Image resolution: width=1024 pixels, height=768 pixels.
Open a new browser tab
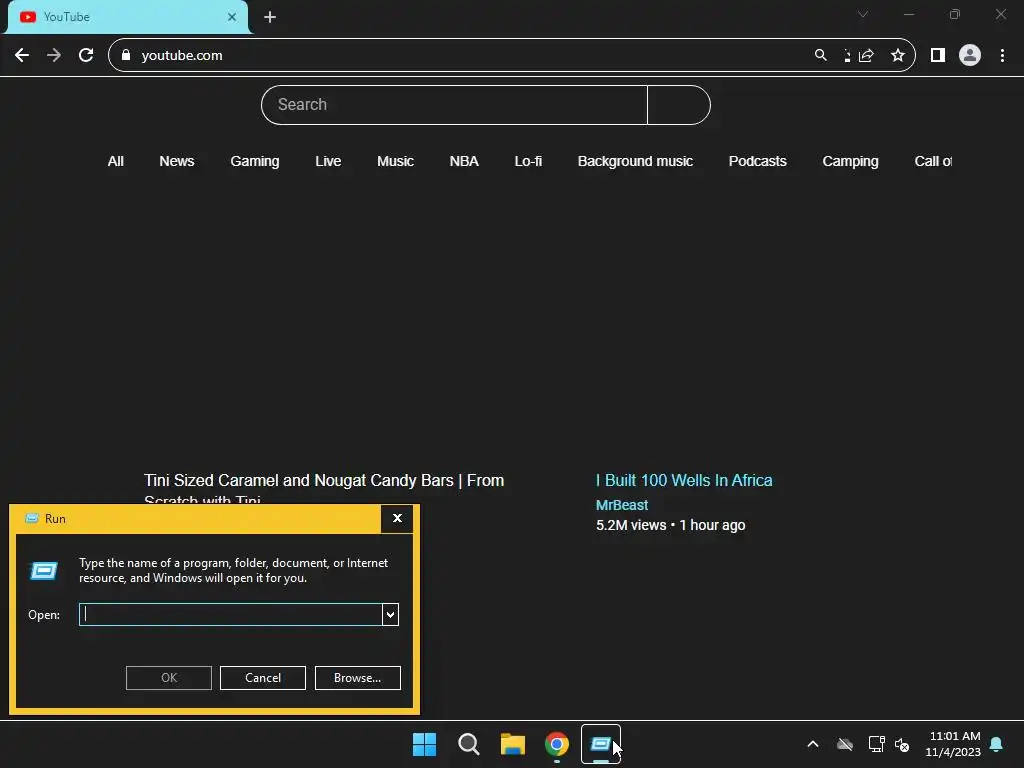point(270,17)
